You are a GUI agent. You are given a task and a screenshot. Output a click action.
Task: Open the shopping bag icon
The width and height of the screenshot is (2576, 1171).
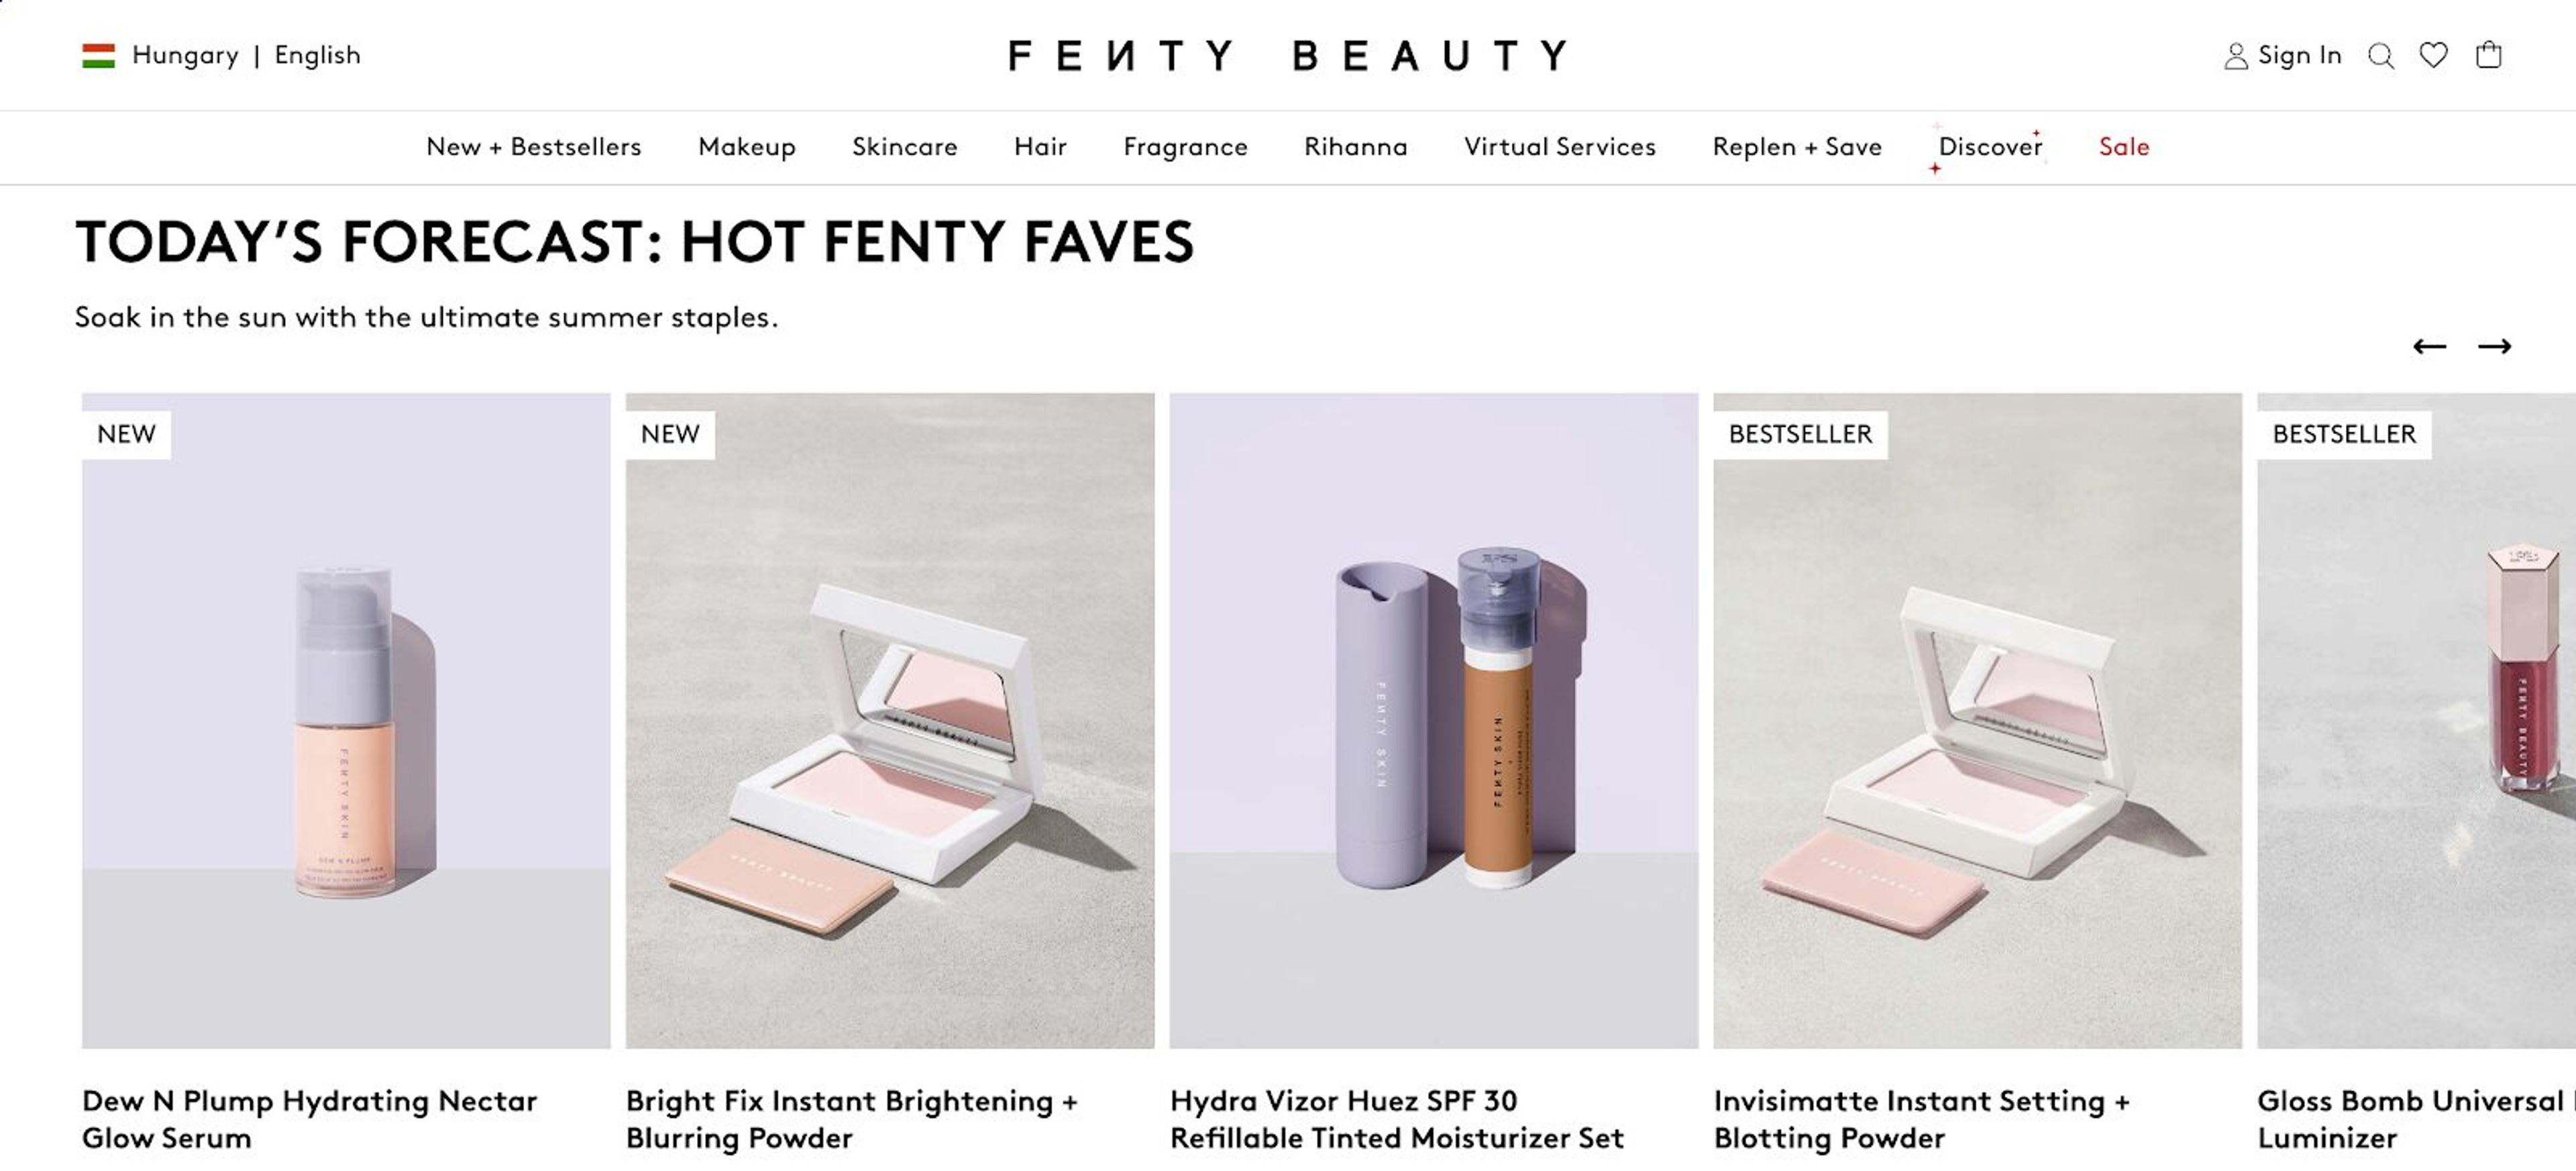coord(2489,56)
